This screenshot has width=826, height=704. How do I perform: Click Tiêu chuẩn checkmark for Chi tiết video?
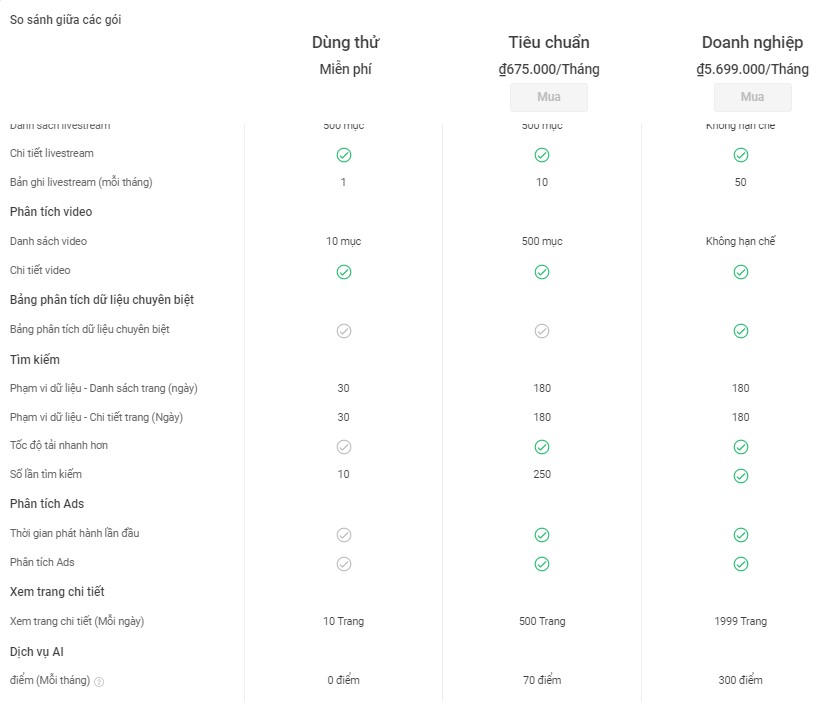(542, 272)
